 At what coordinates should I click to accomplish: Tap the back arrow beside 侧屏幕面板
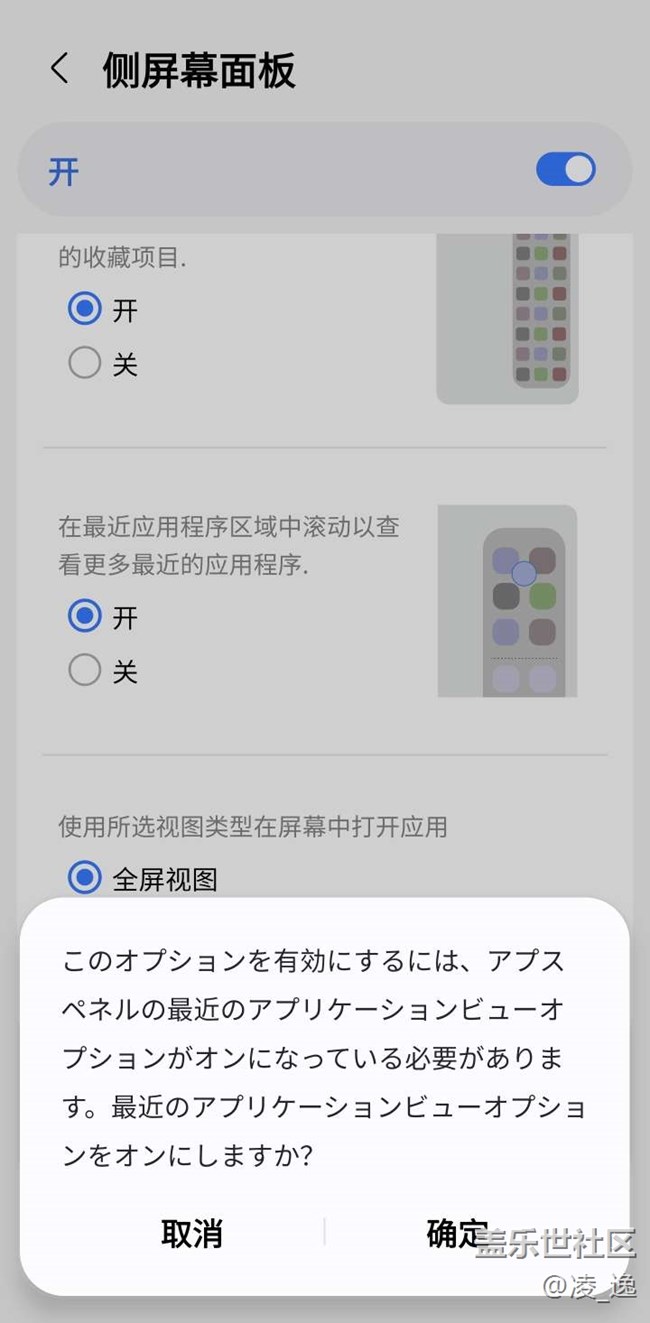[60, 69]
